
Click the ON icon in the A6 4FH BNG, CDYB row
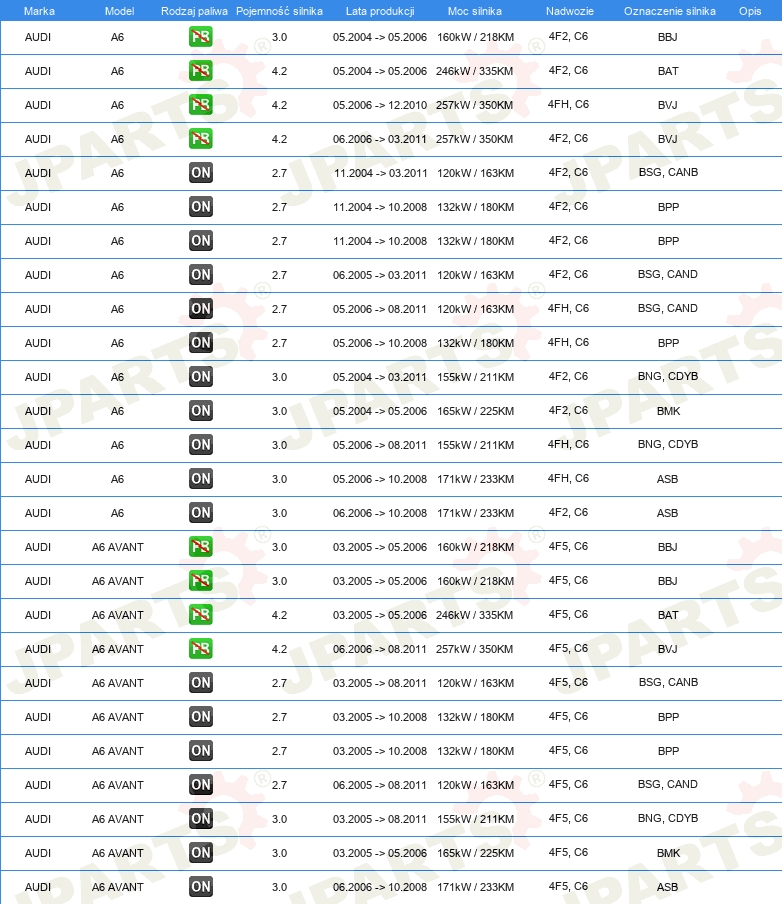point(201,445)
